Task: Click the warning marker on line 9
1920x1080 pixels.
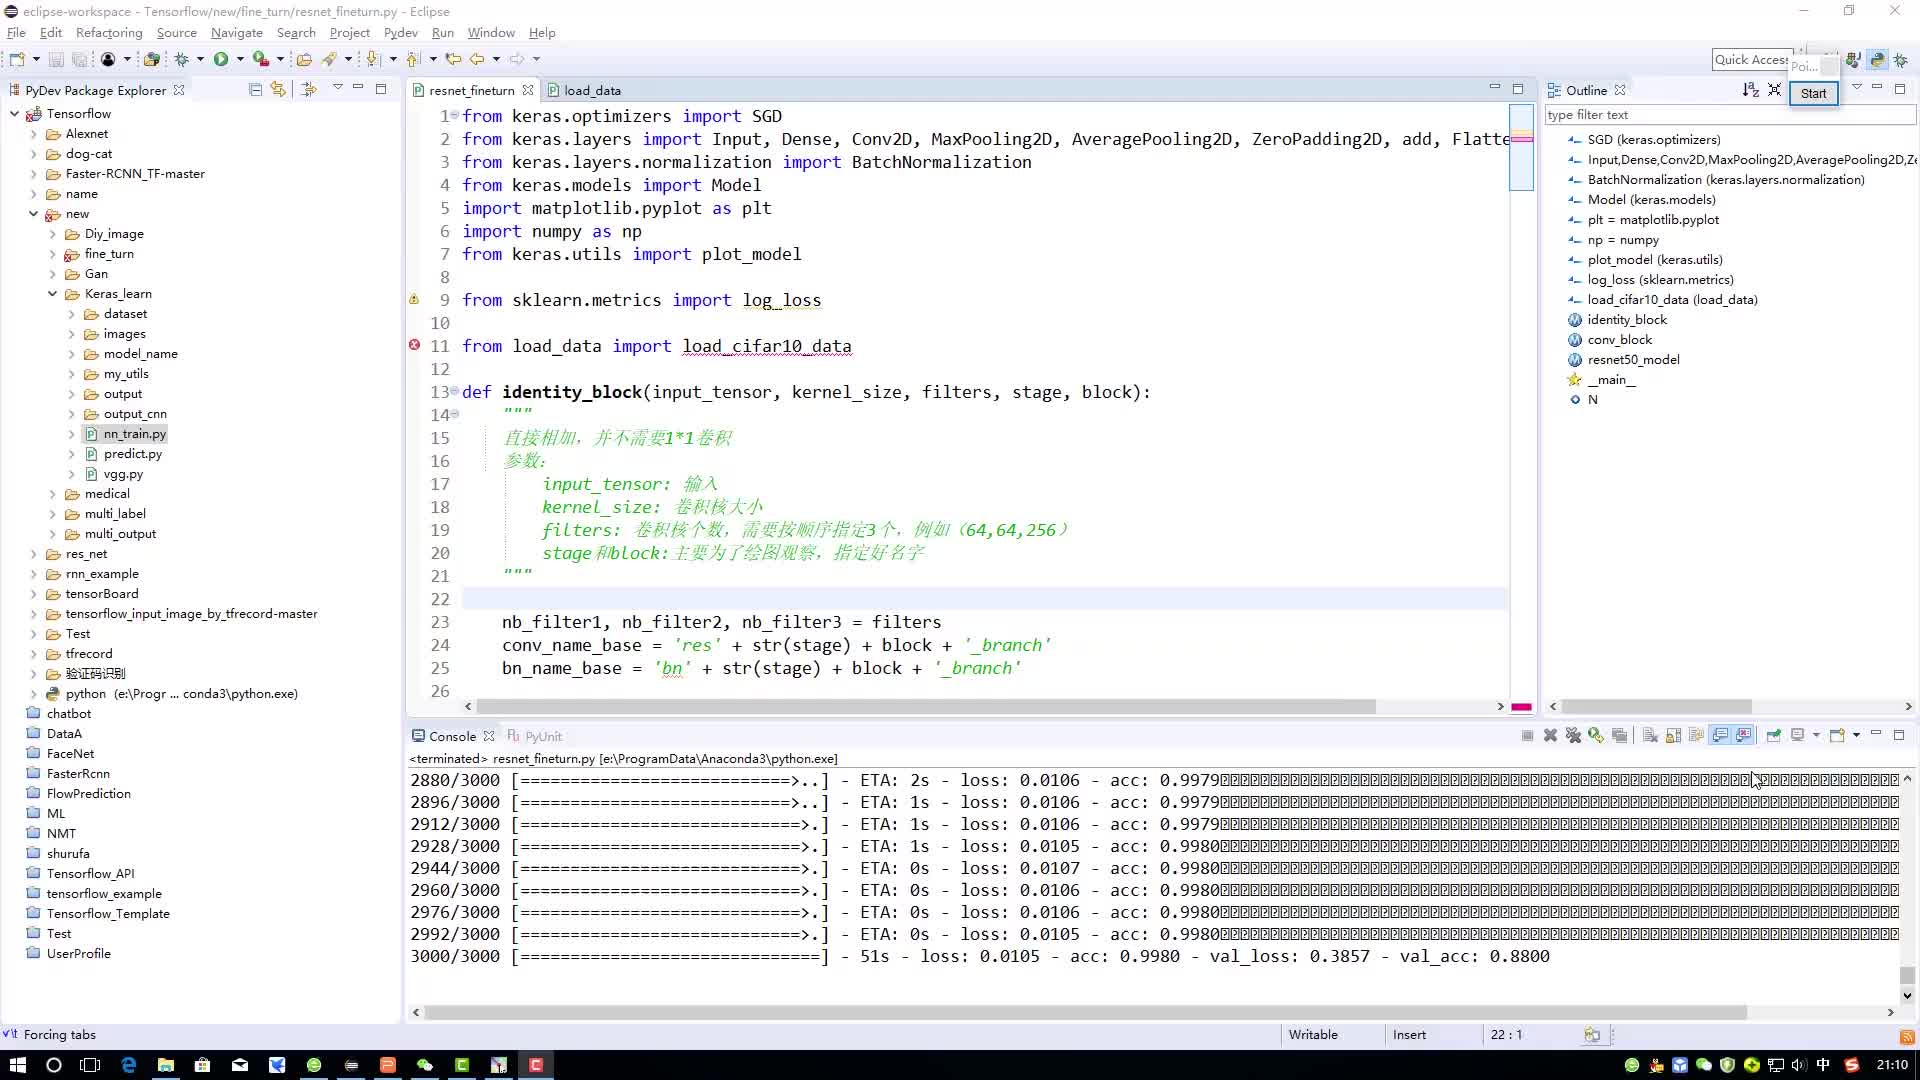Action: click(414, 299)
